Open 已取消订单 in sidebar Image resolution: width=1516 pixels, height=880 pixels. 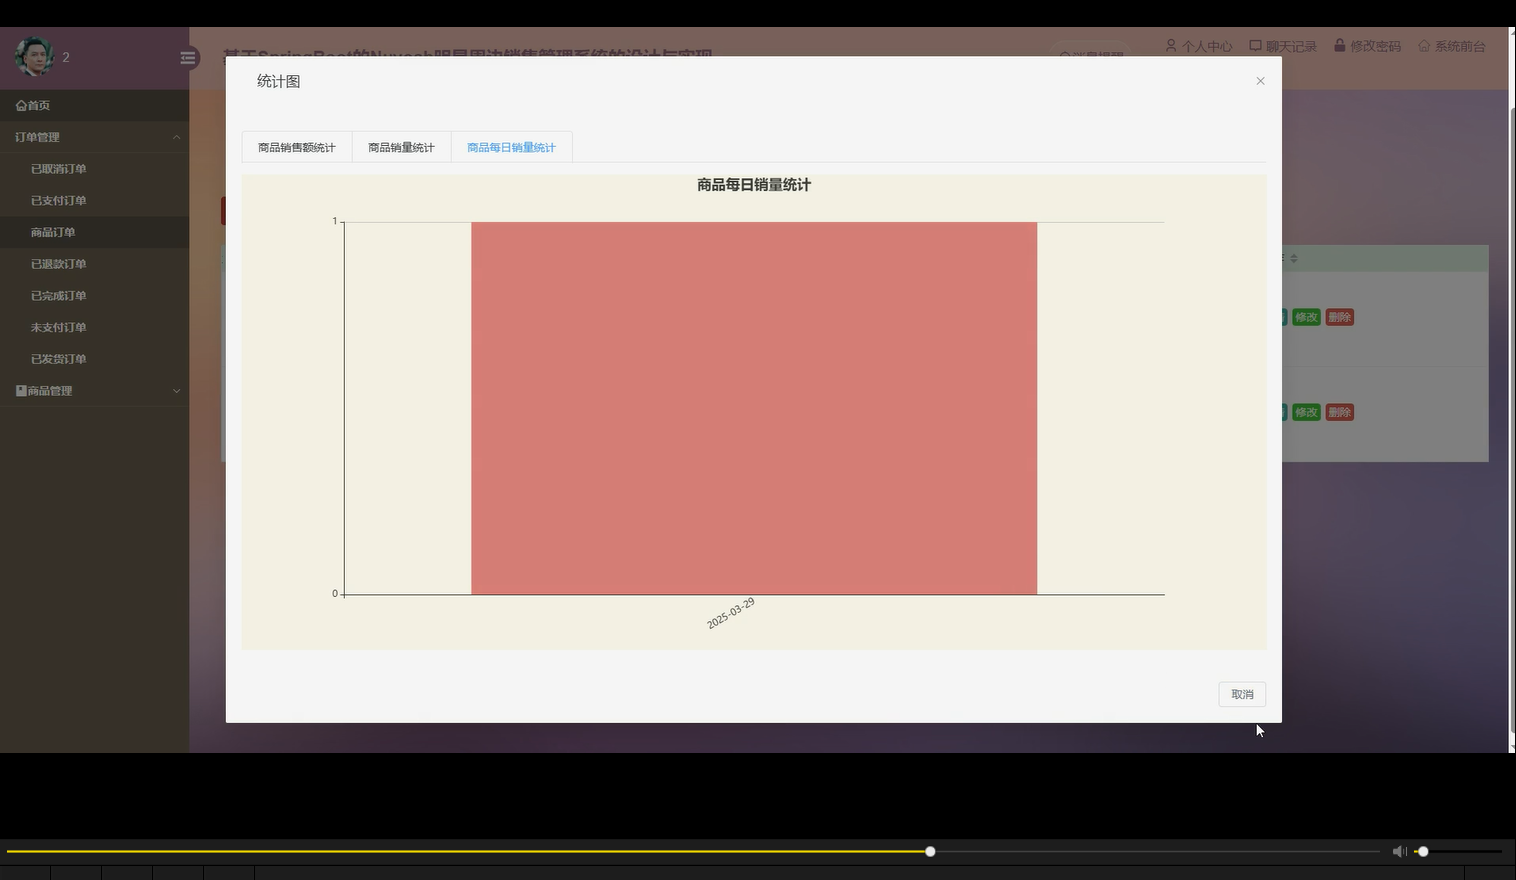(x=58, y=169)
